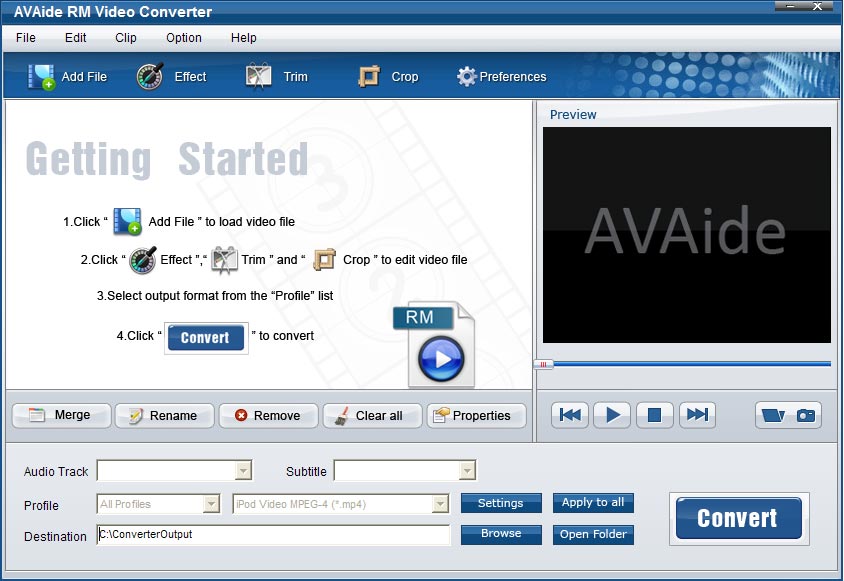Play the video in the preview panel
Image resolution: width=844 pixels, height=581 pixels.
(x=611, y=415)
